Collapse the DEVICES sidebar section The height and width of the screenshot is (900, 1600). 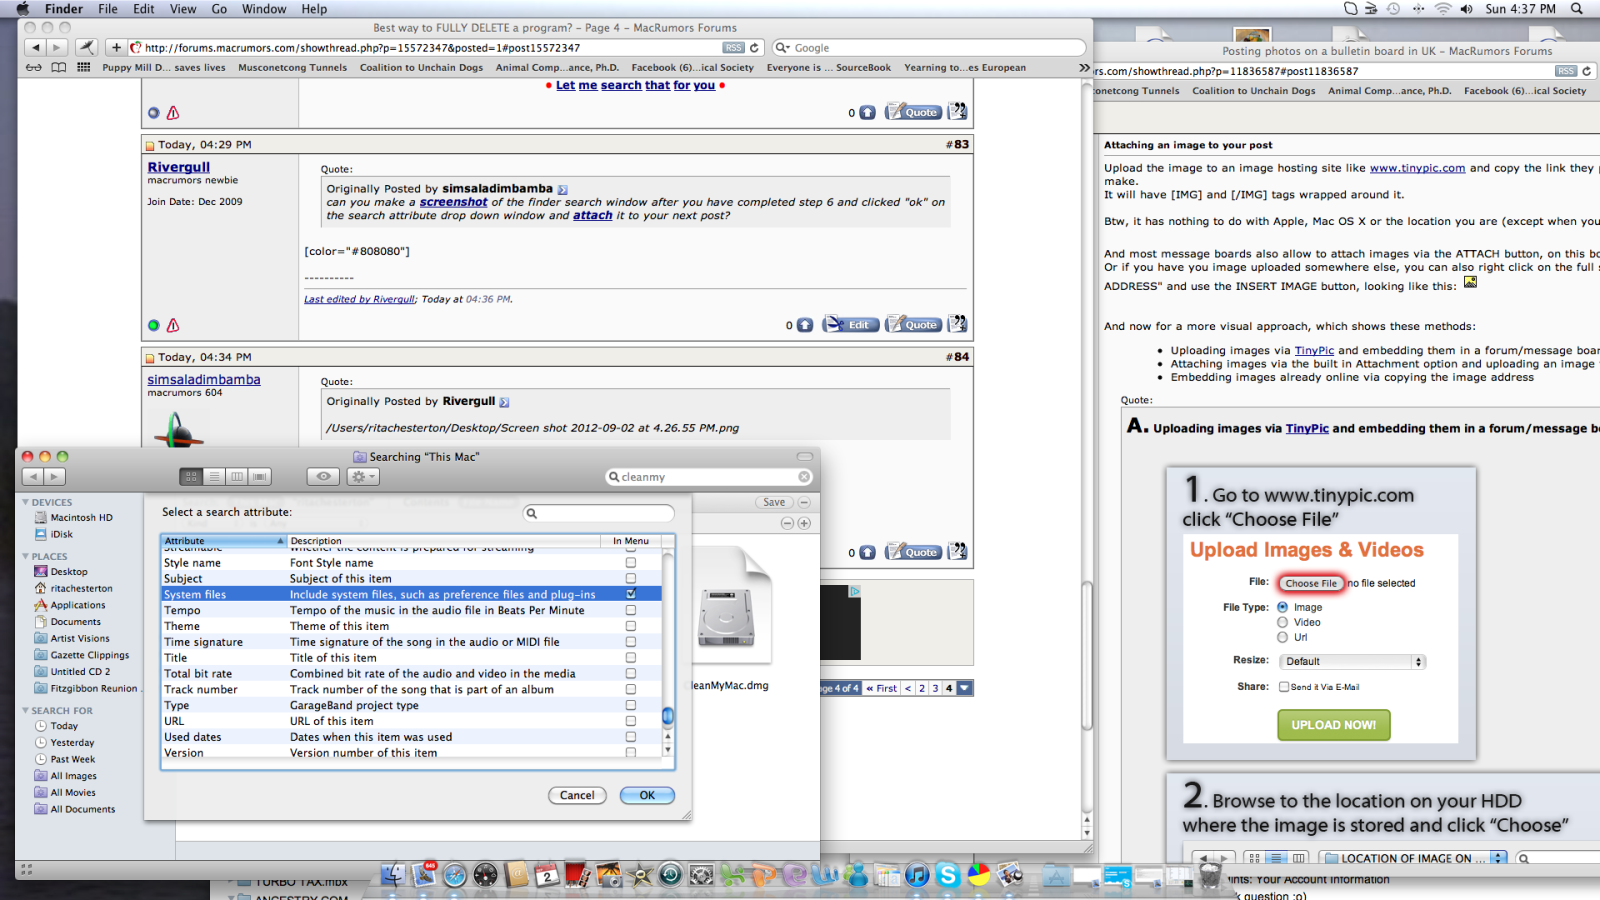[x=25, y=502]
